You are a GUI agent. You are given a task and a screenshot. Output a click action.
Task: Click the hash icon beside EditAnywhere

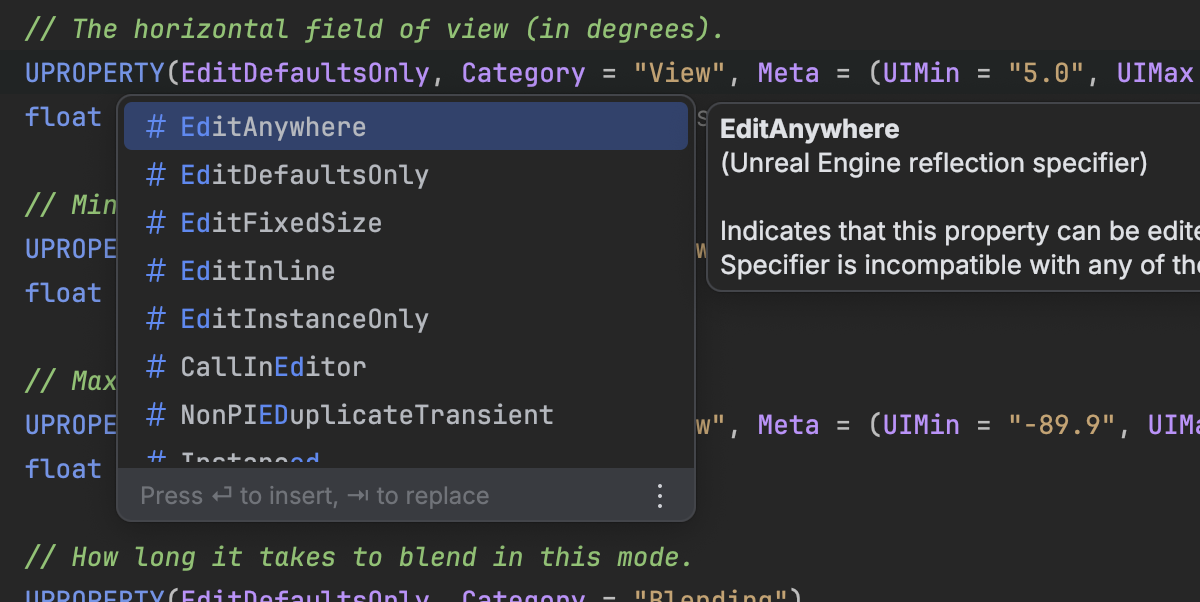click(x=156, y=127)
